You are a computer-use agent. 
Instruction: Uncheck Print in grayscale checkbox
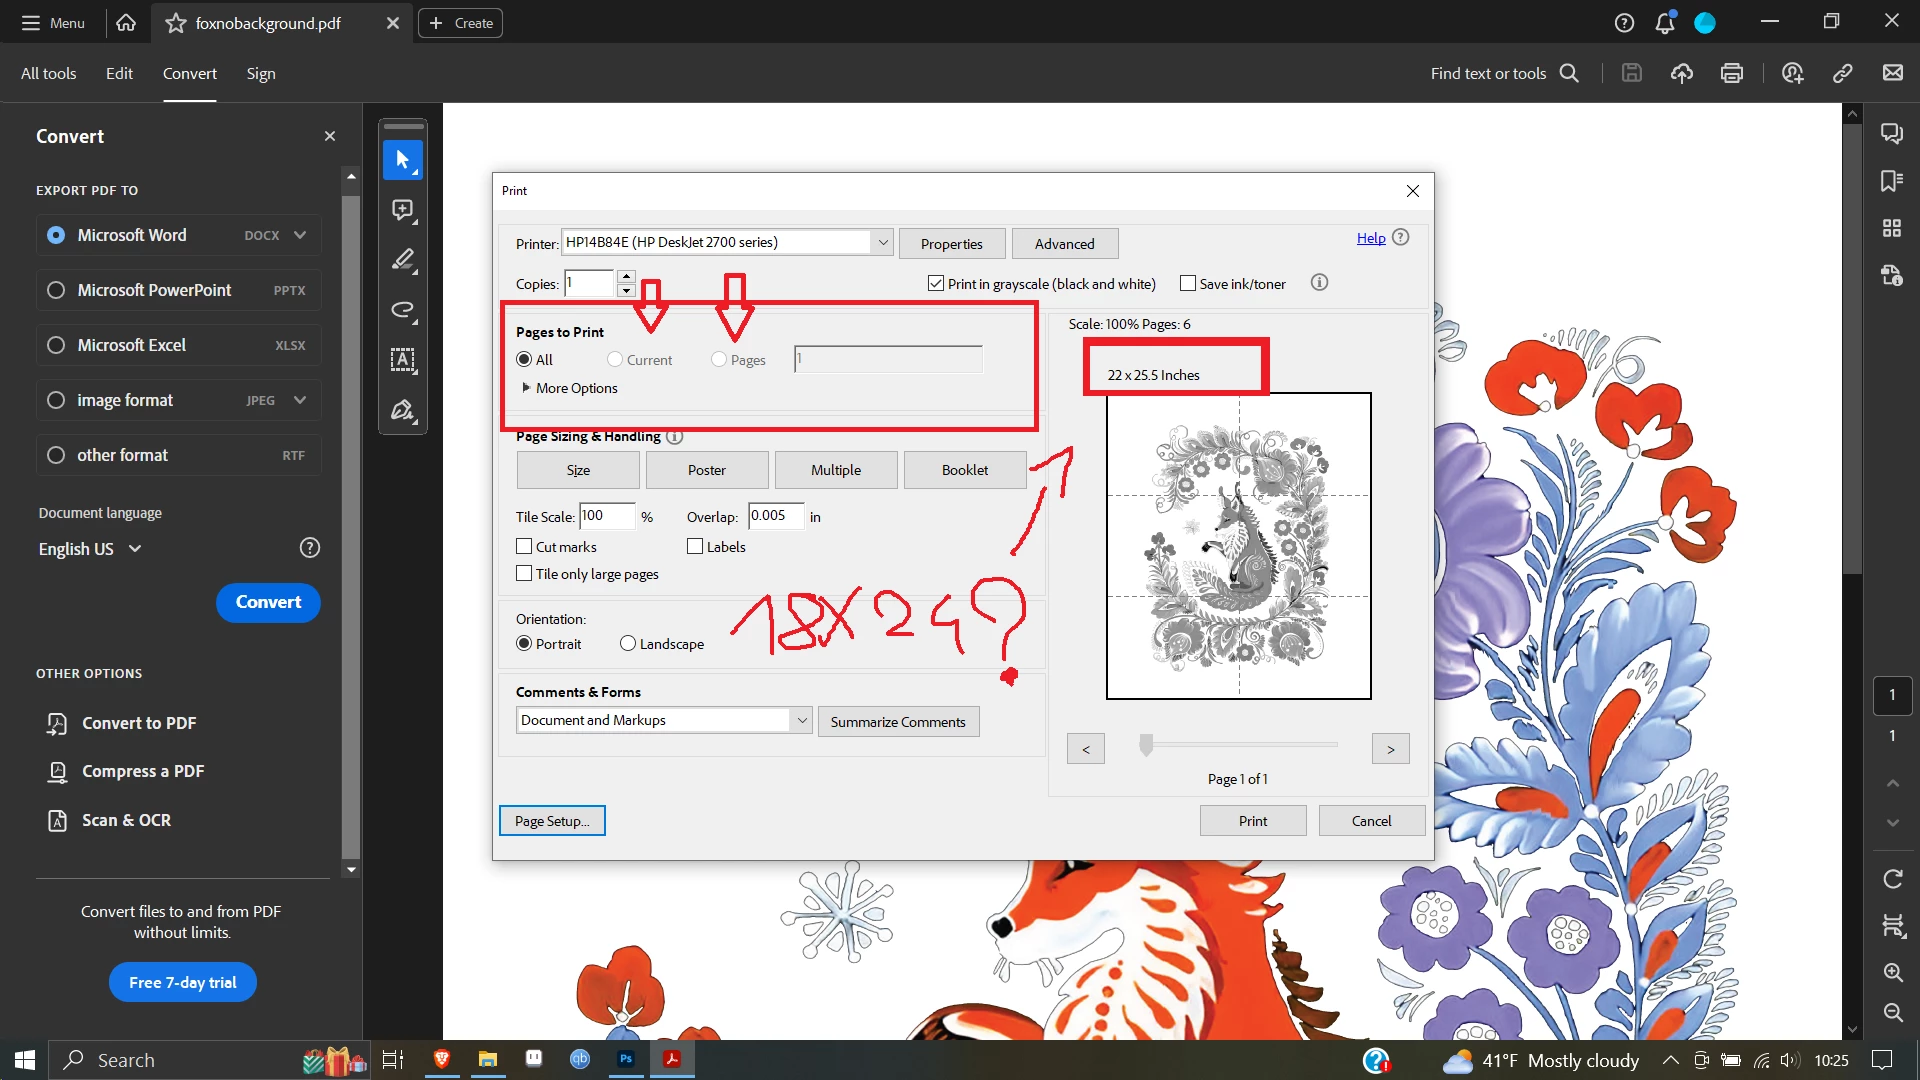pos(936,284)
